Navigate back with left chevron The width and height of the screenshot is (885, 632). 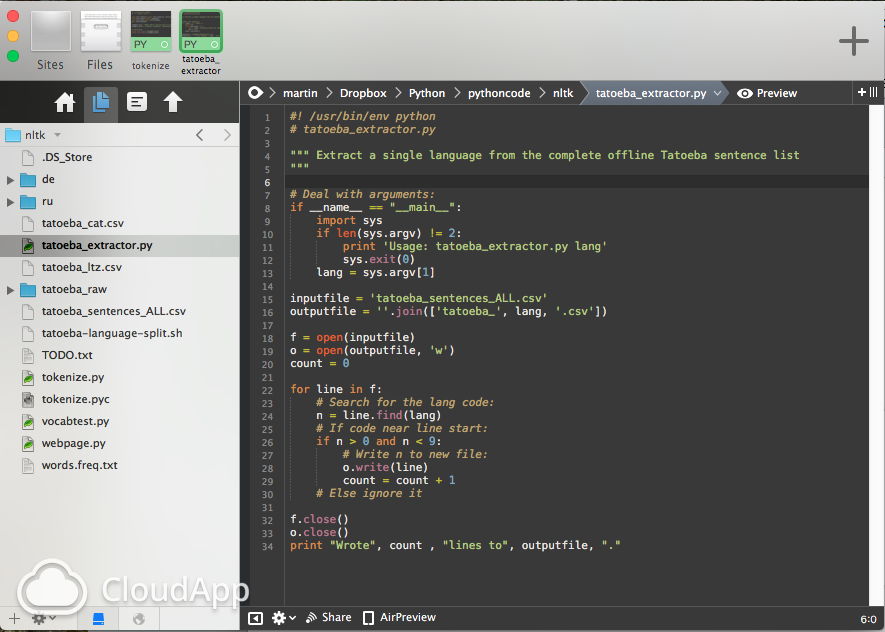pos(199,135)
